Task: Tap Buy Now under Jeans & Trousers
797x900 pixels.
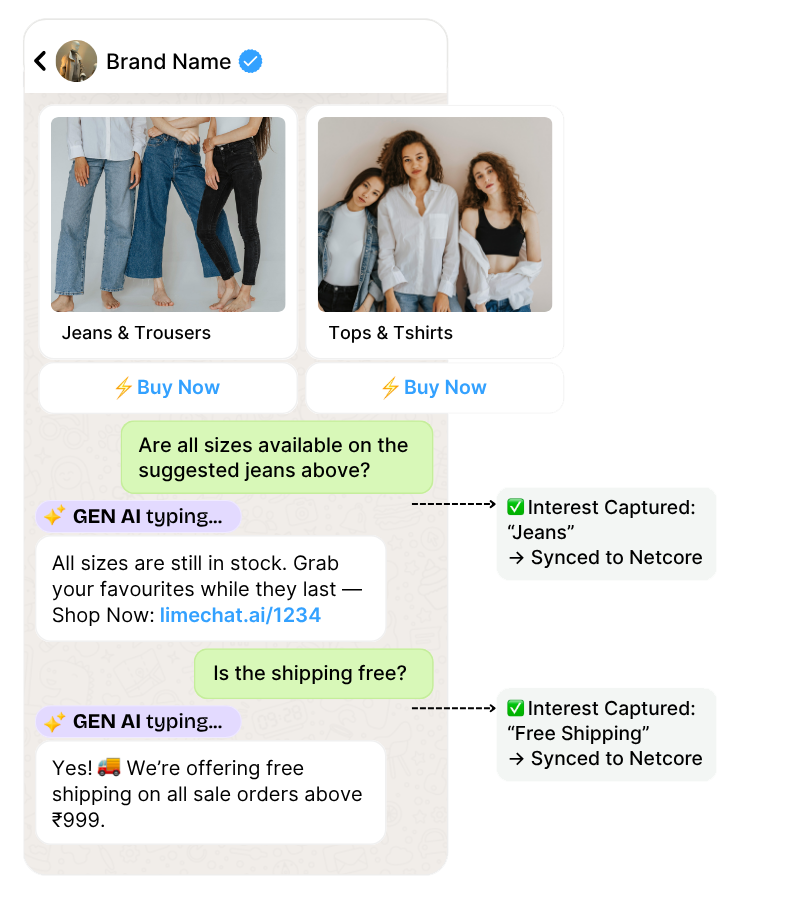Action: pyautogui.click(x=168, y=388)
